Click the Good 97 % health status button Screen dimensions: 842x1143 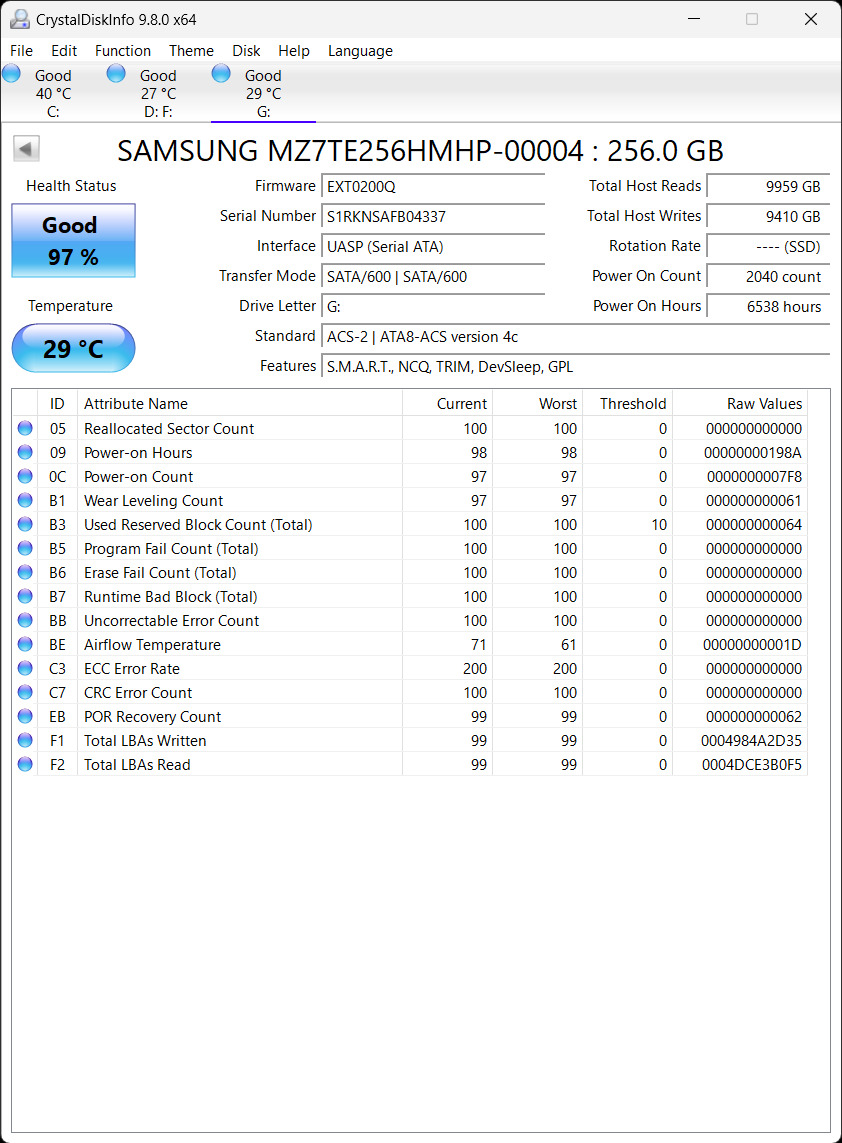pyautogui.click(x=74, y=241)
